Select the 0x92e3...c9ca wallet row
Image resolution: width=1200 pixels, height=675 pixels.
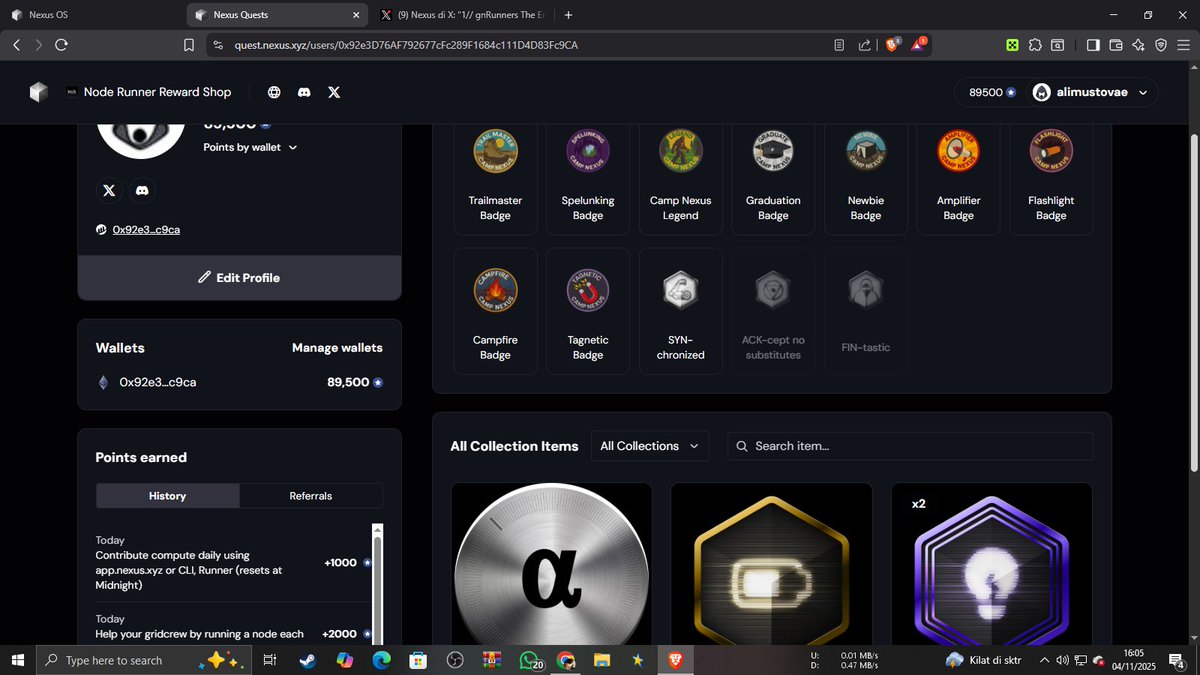click(239, 382)
